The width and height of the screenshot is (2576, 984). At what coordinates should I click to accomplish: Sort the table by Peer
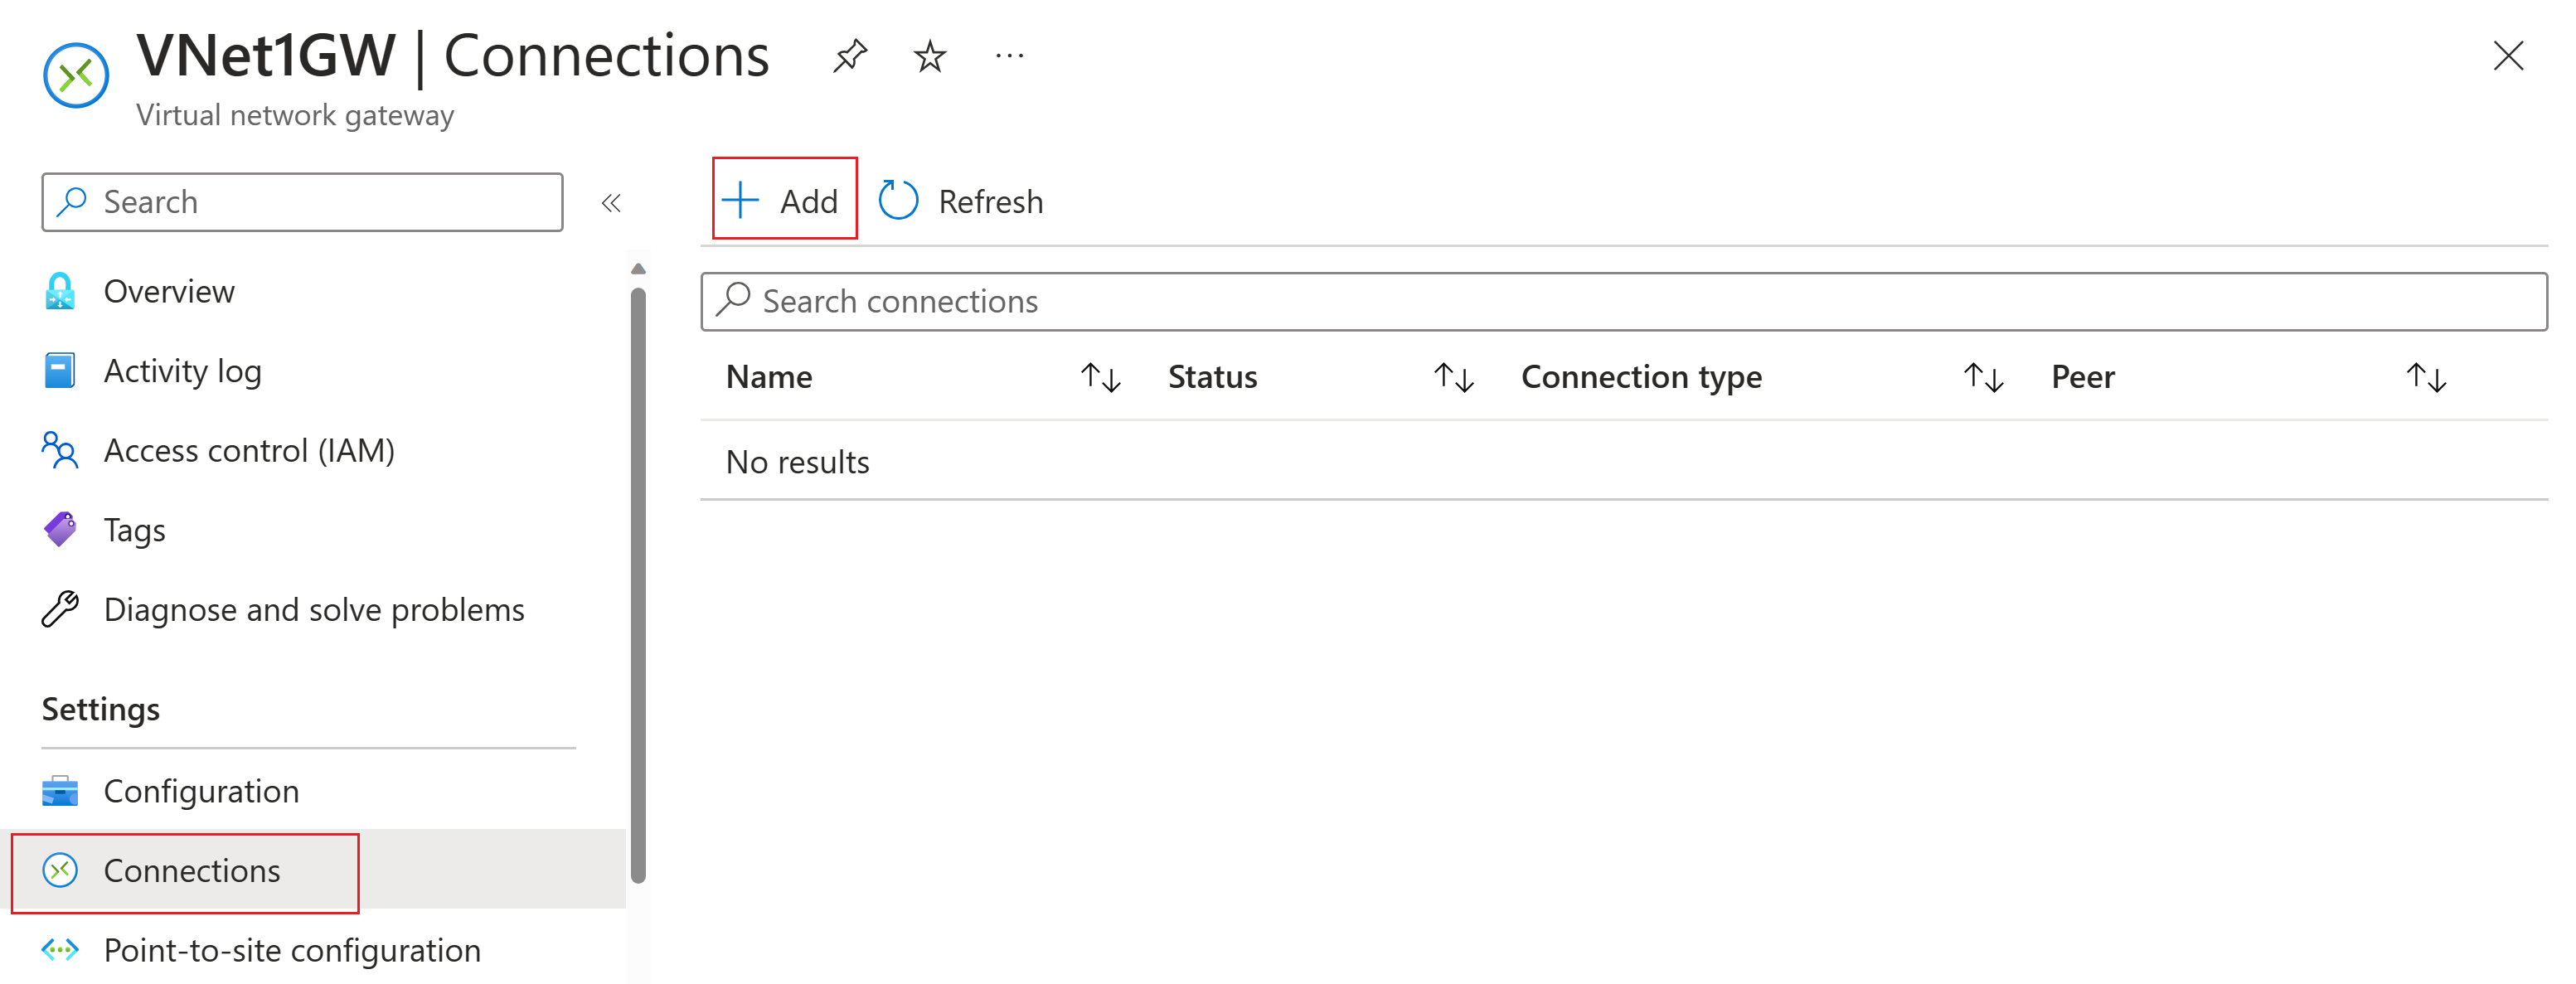2083,377
